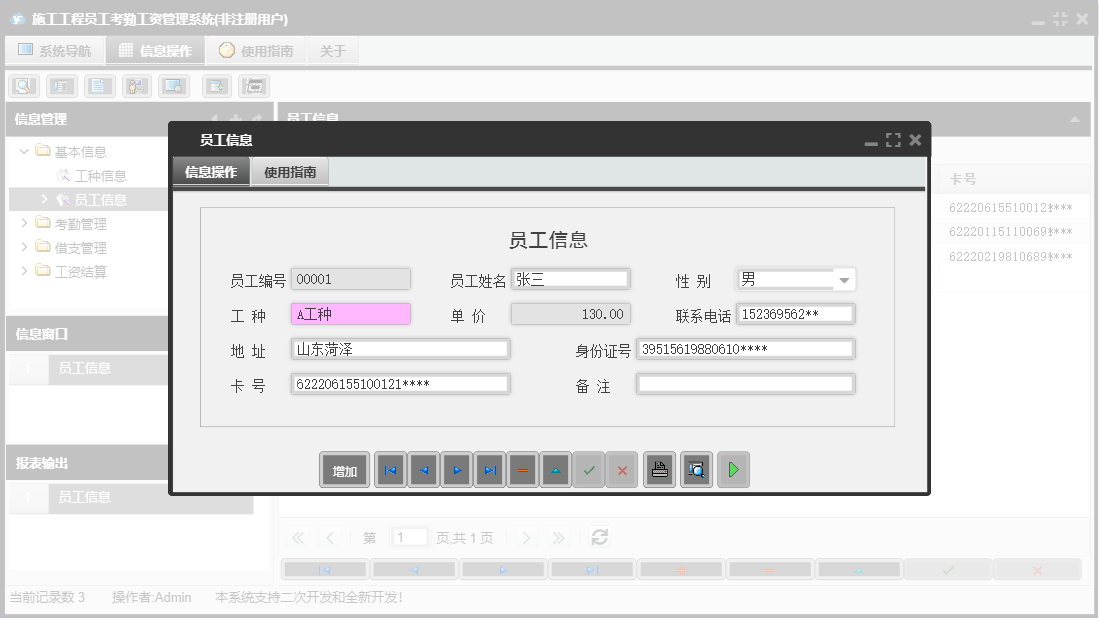Navigate to the first employee record

pos(390,469)
